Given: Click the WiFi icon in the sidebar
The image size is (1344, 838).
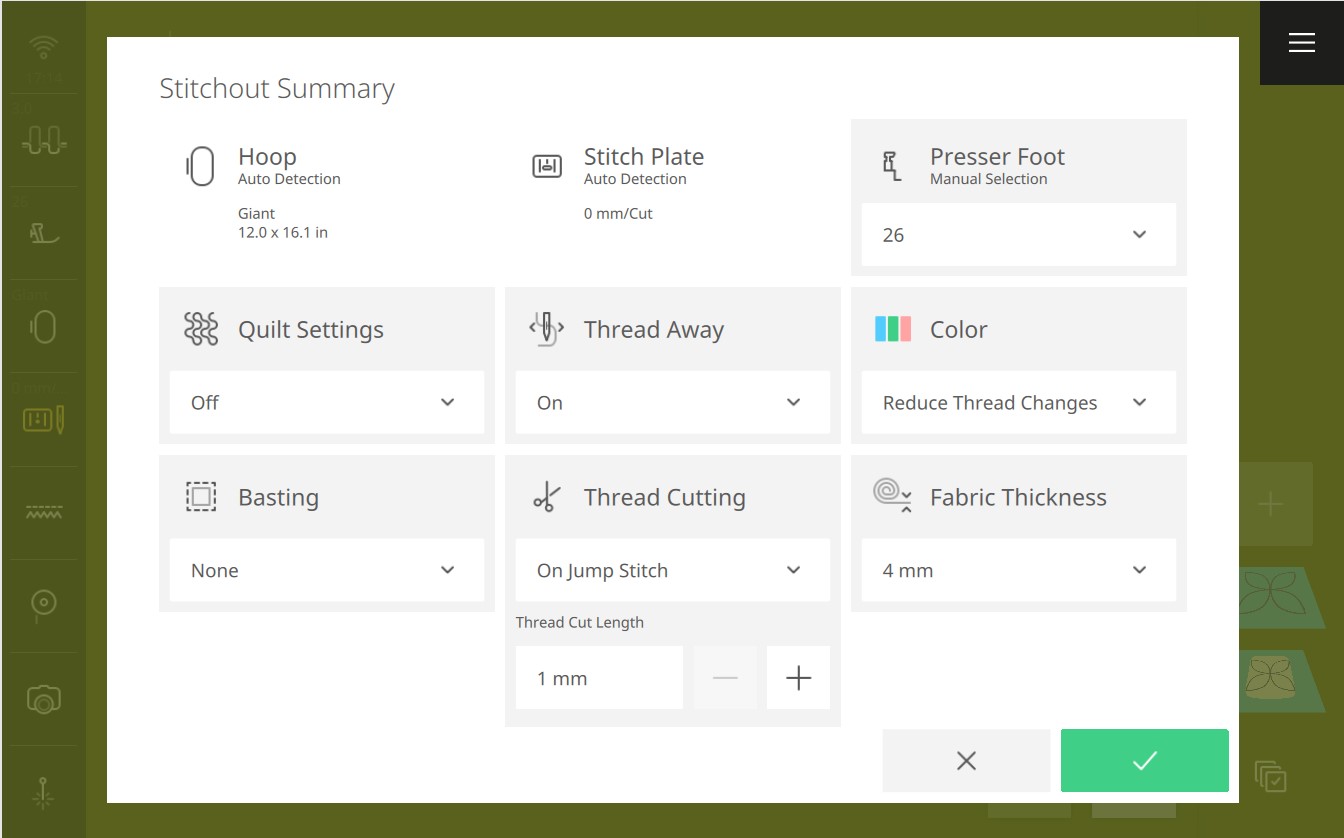Looking at the screenshot, I should [x=43, y=47].
